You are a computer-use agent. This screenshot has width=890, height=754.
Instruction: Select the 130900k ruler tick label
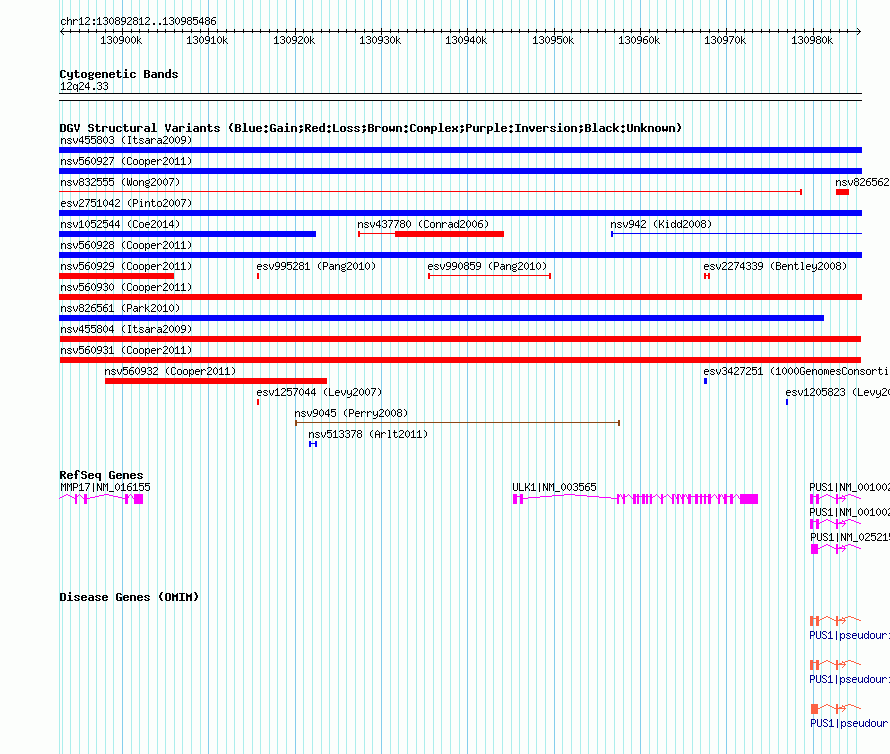click(x=121, y=40)
